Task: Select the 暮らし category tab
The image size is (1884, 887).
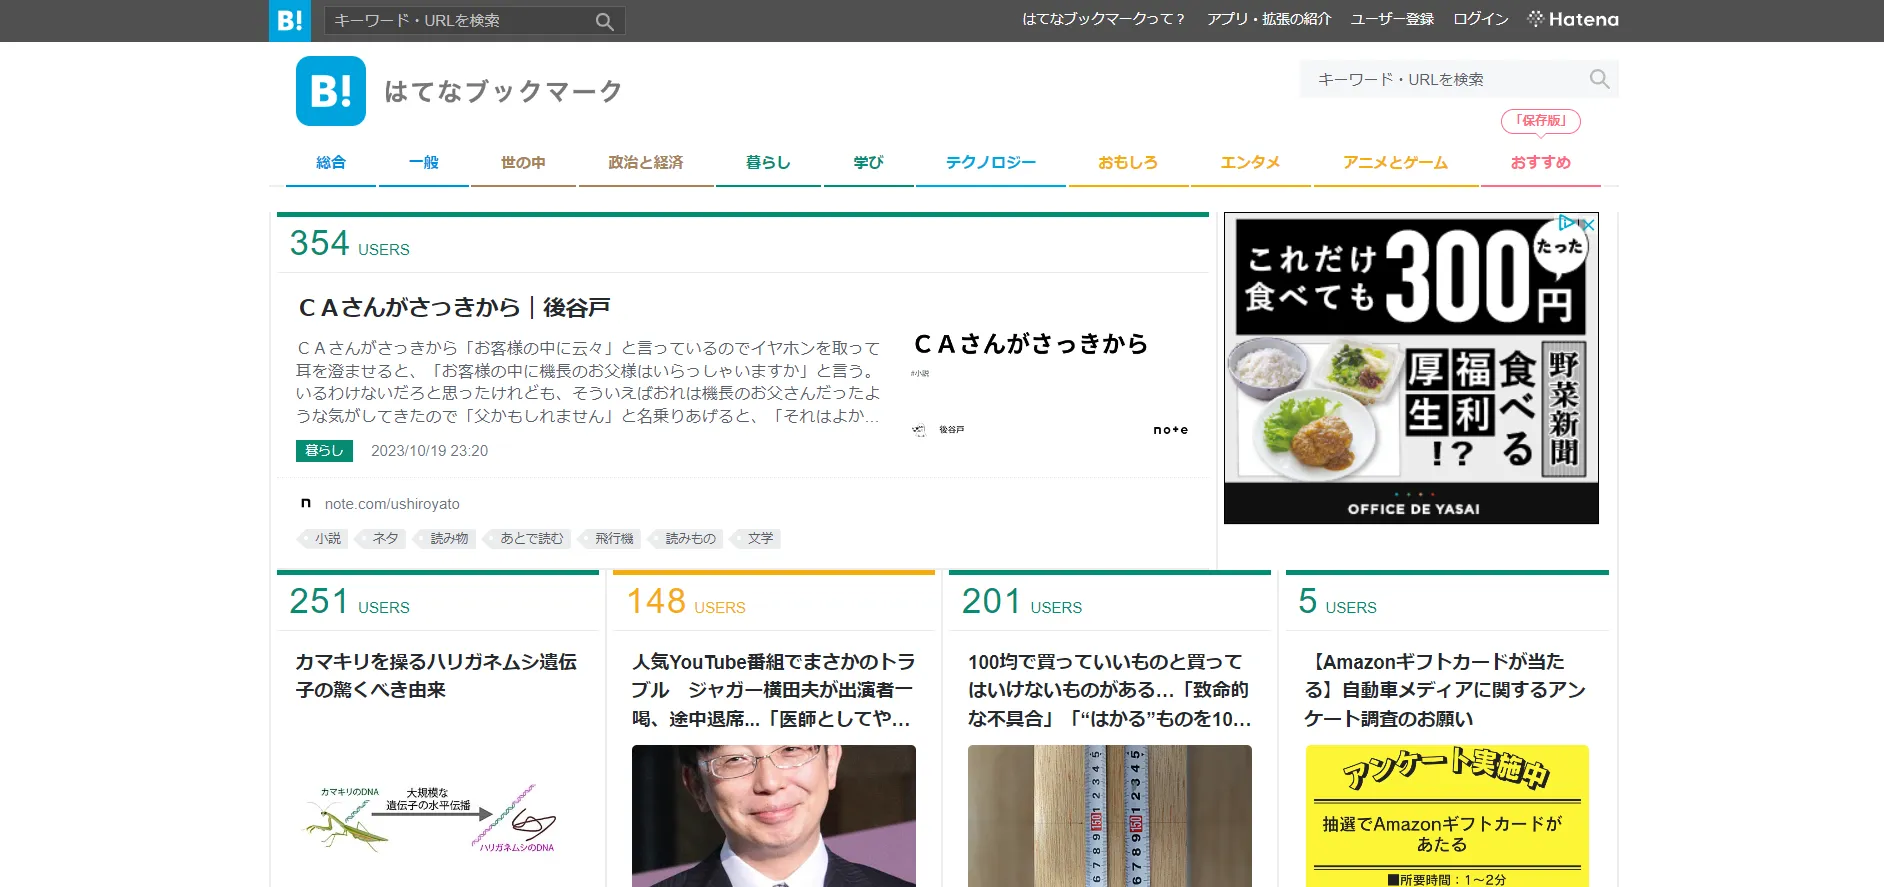Action: (x=768, y=162)
